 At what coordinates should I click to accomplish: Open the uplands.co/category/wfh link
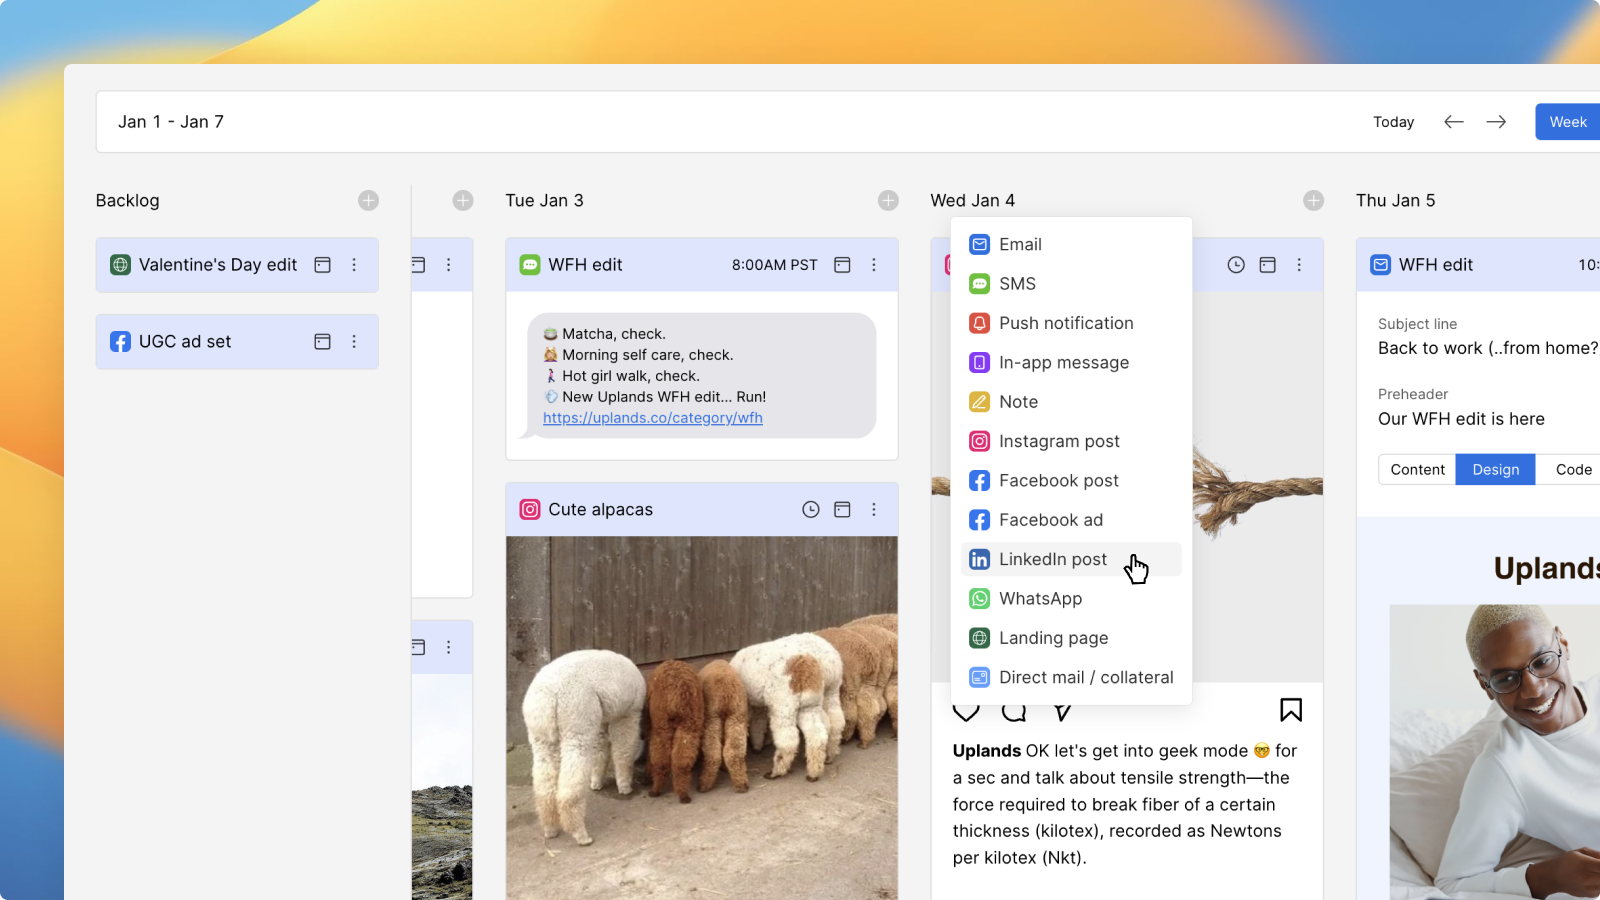(653, 418)
